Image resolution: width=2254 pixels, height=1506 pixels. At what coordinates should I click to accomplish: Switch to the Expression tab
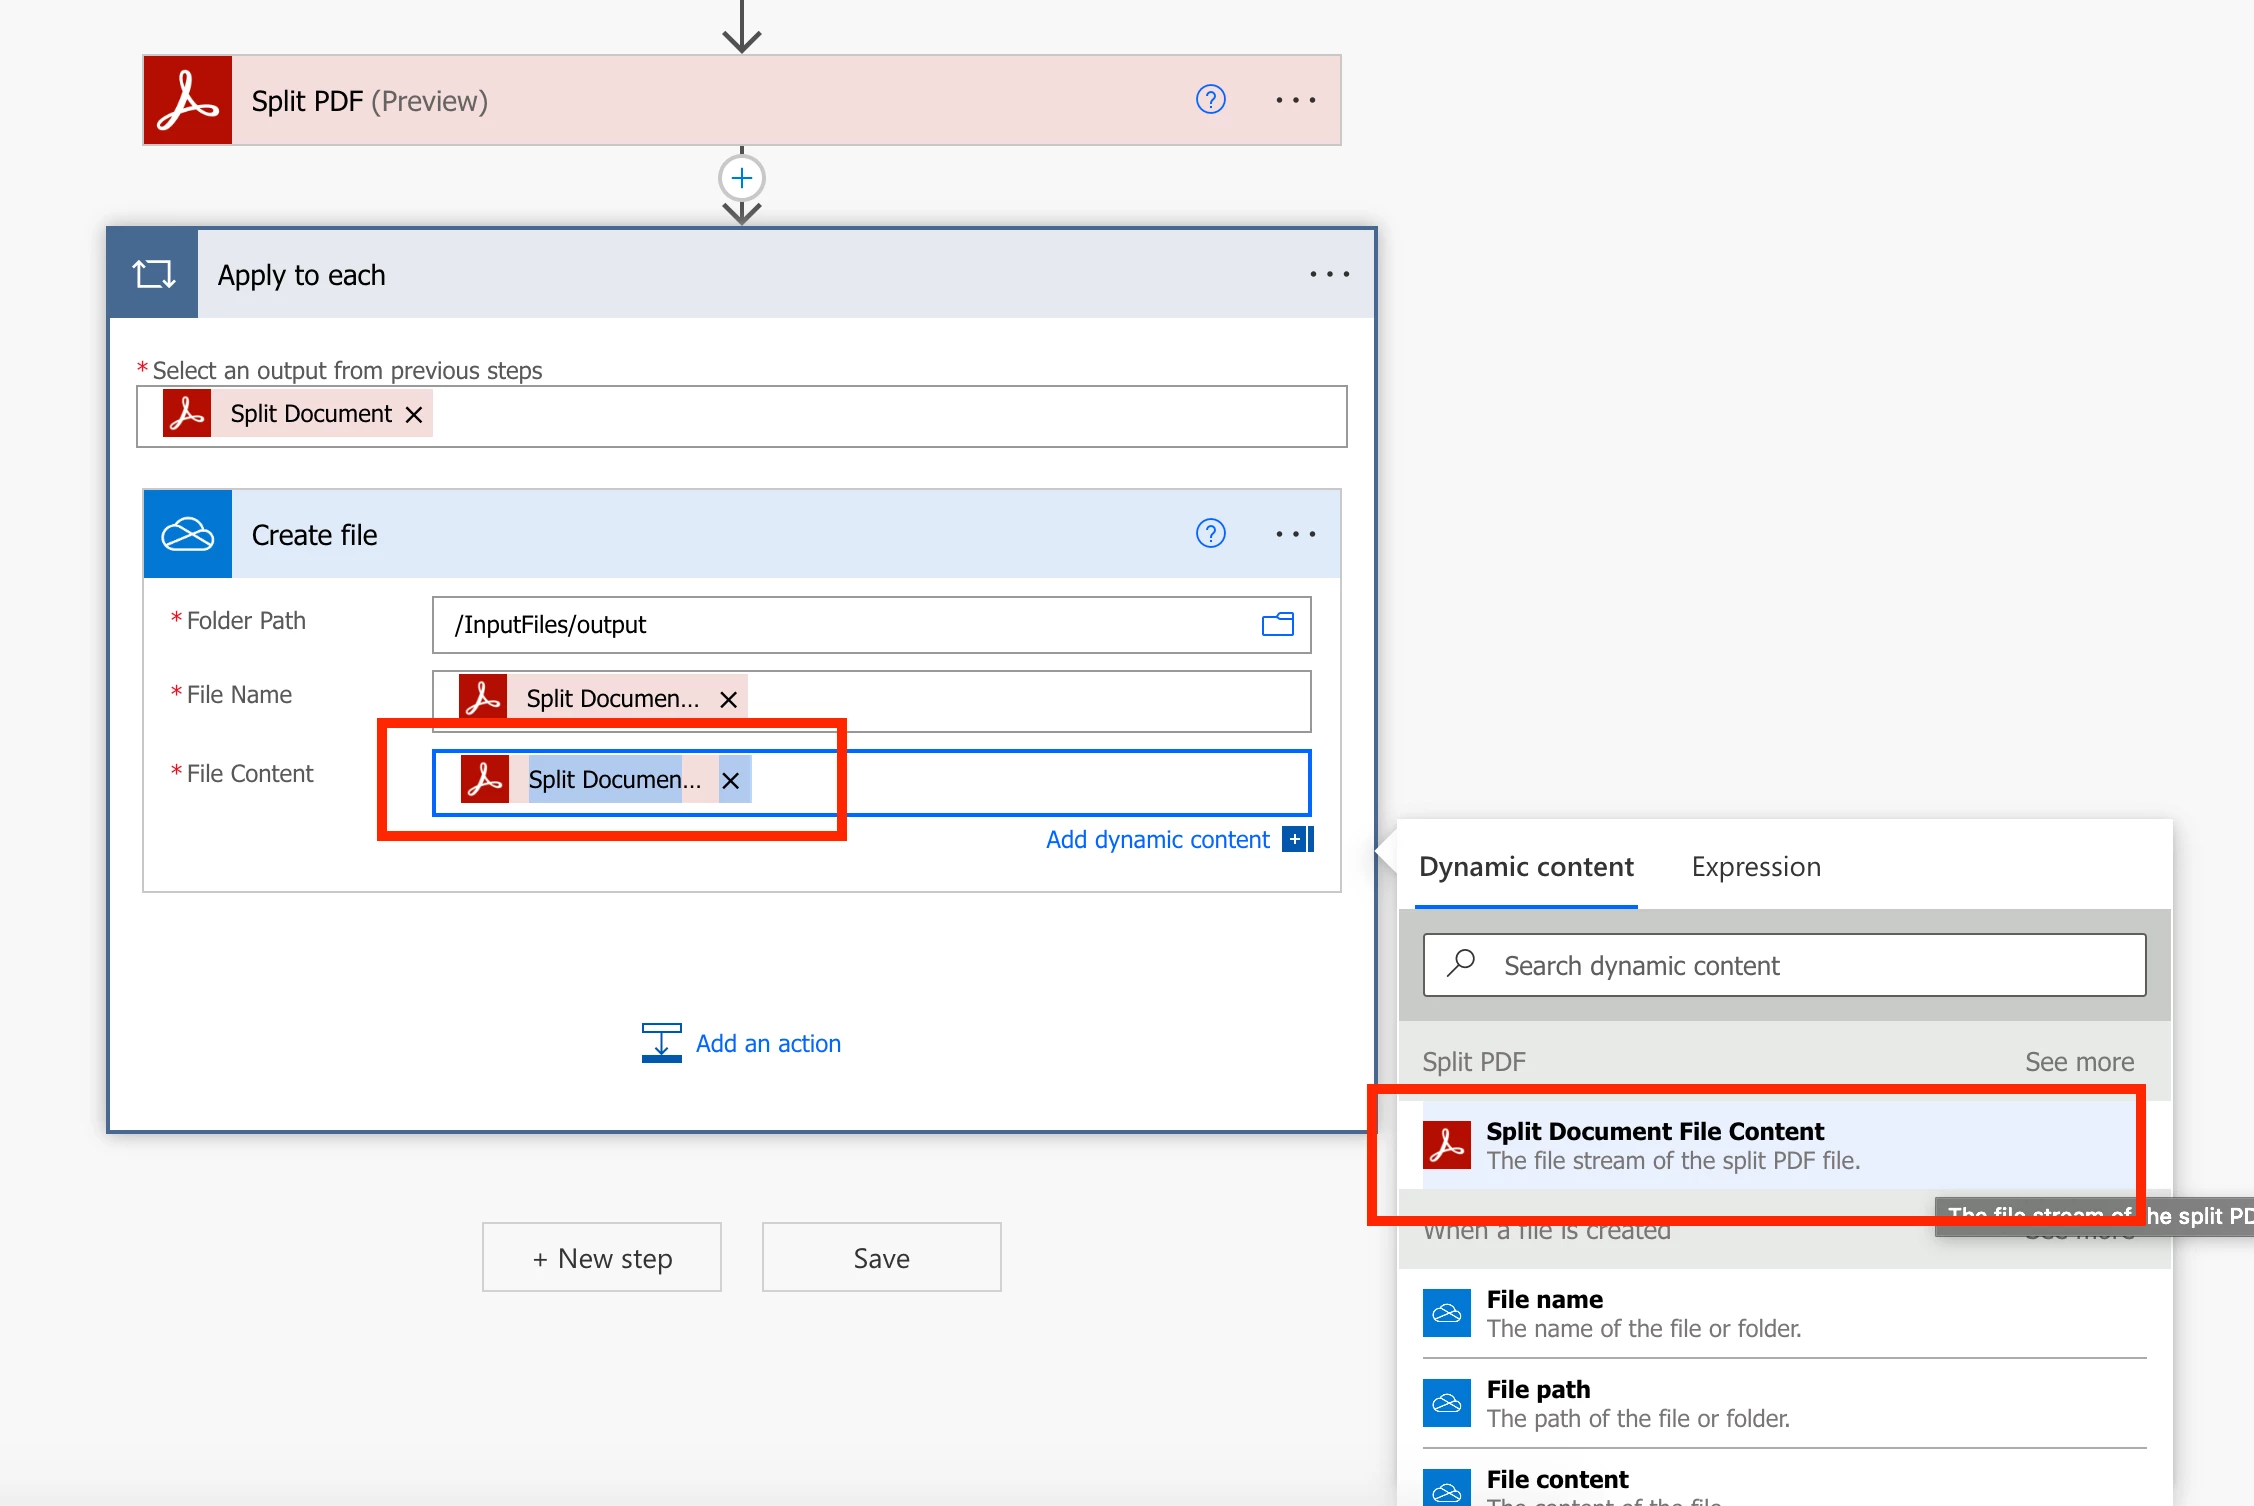tap(1755, 867)
